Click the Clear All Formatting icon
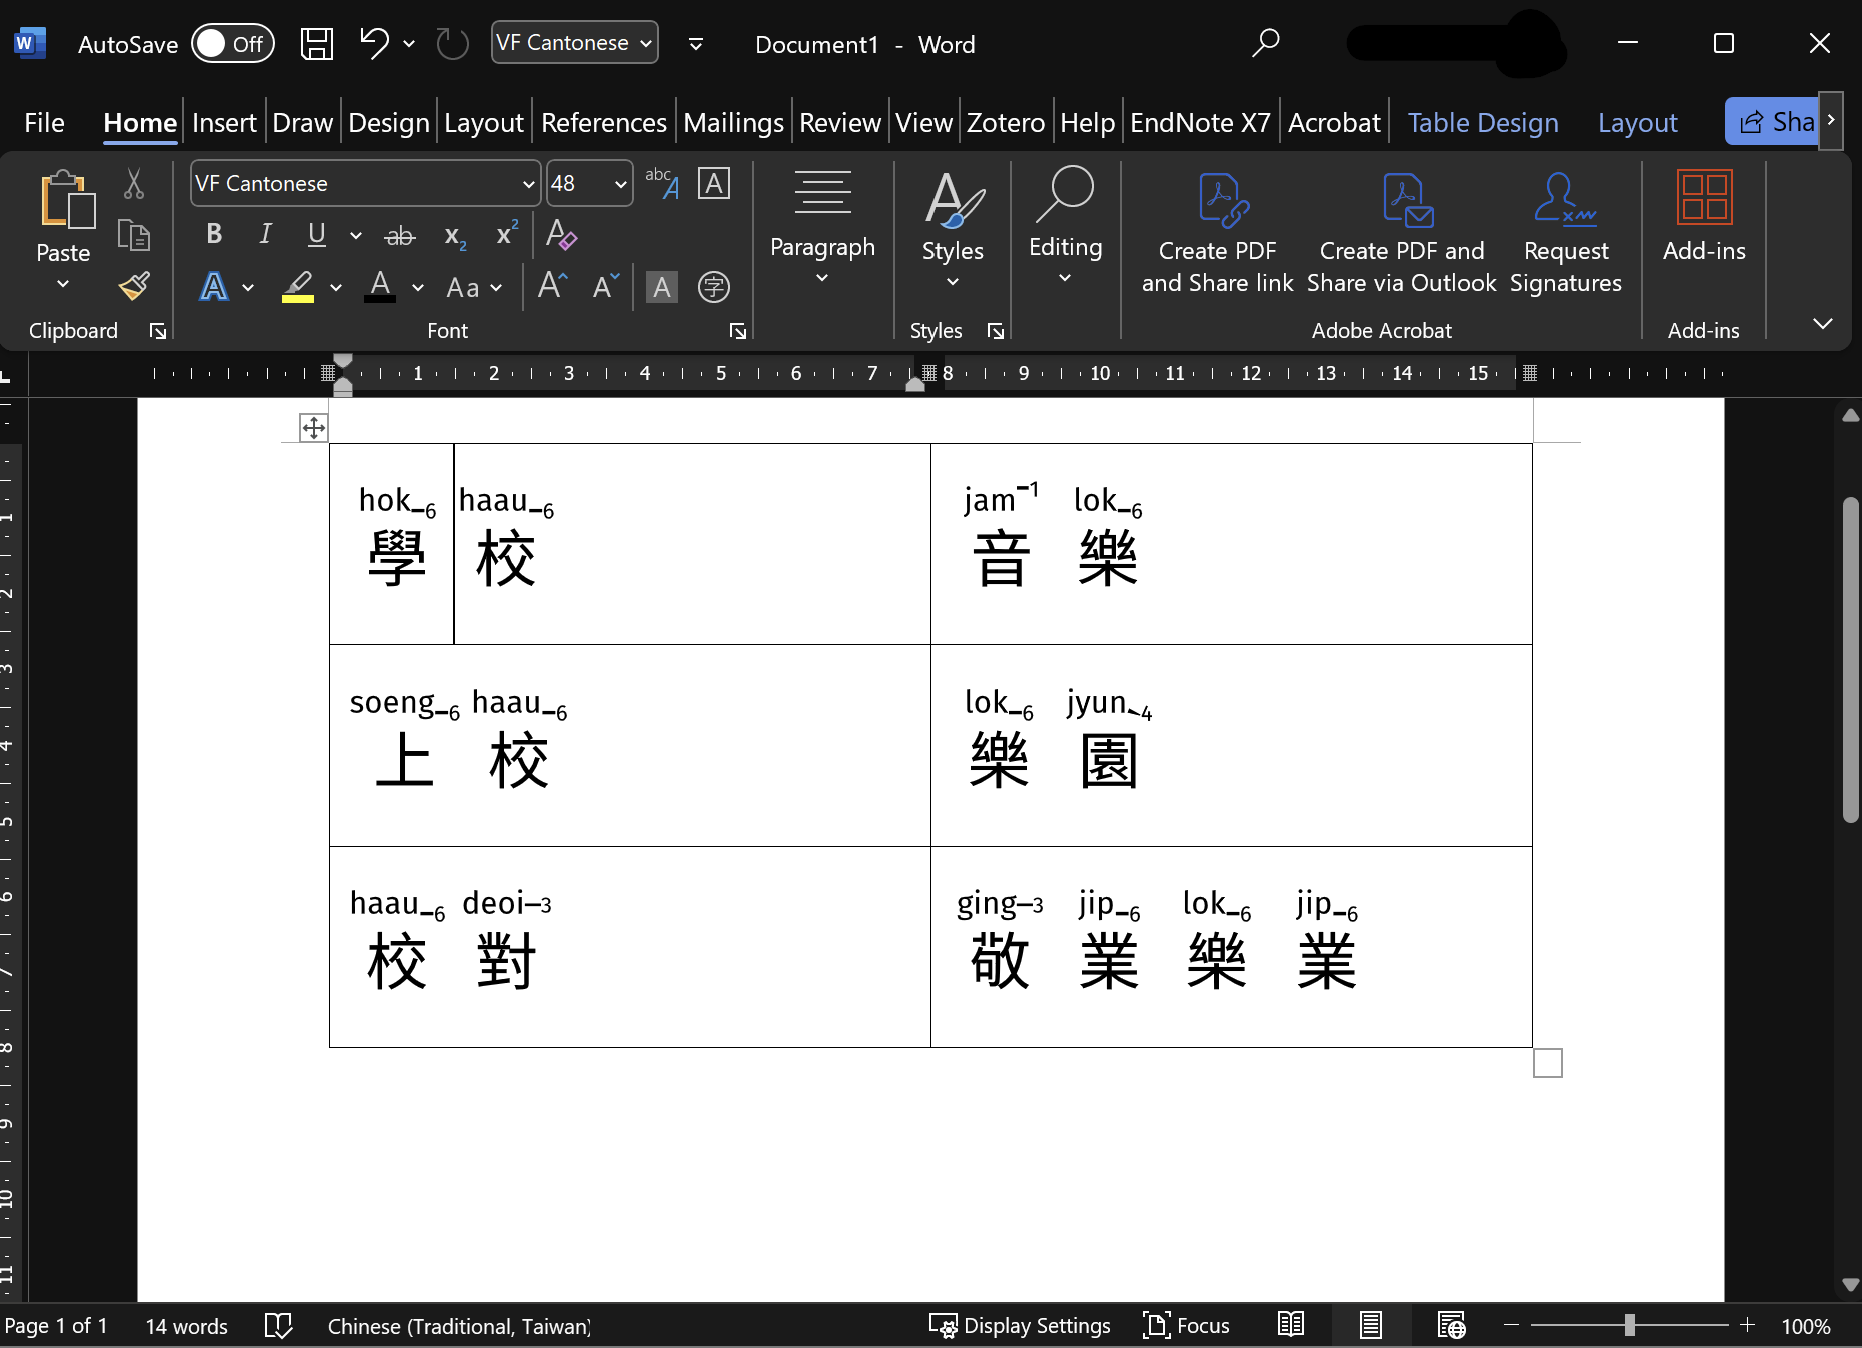This screenshot has width=1862, height=1348. (561, 235)
